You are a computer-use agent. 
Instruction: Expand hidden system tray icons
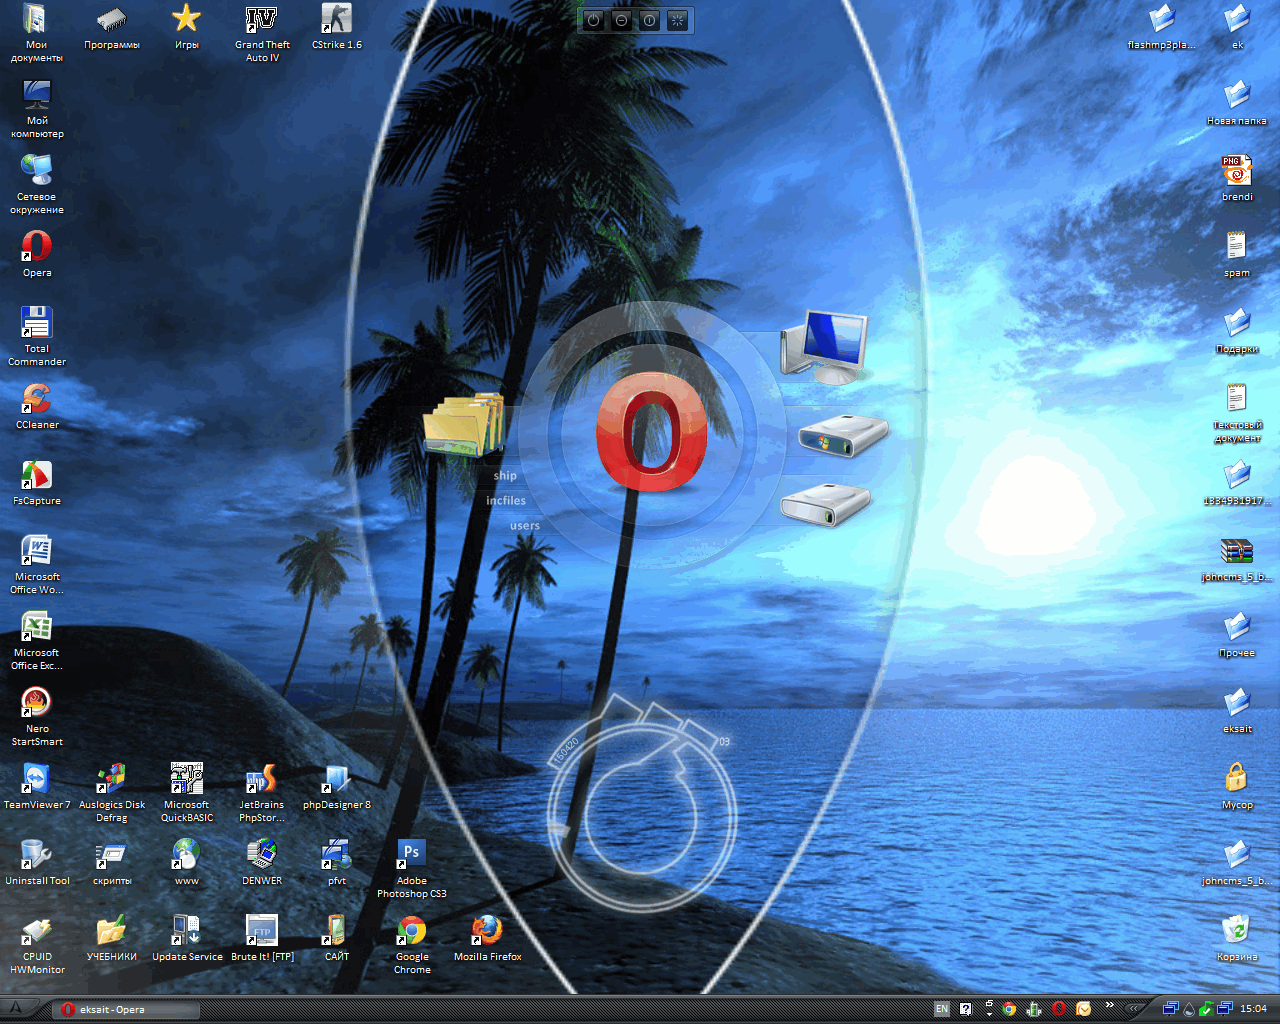1135,1009
